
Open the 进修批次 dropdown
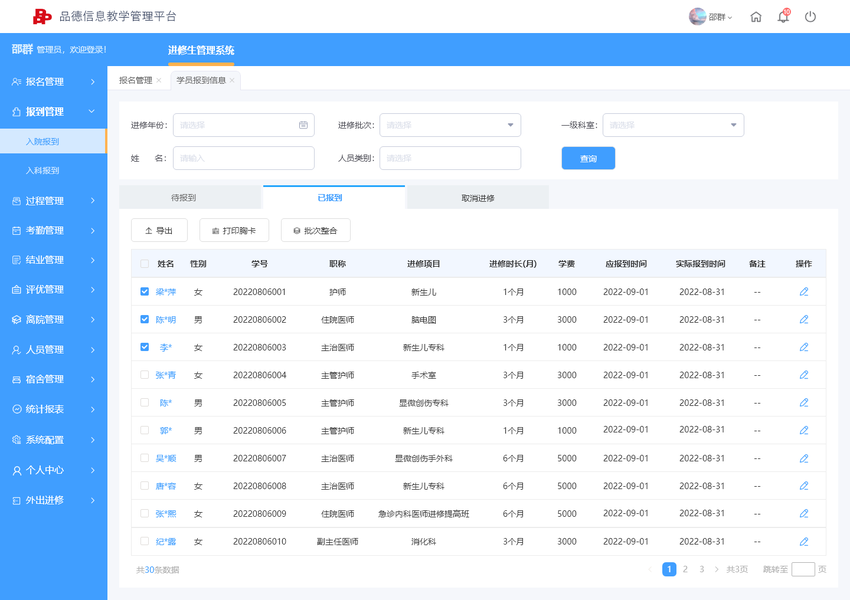450,125
